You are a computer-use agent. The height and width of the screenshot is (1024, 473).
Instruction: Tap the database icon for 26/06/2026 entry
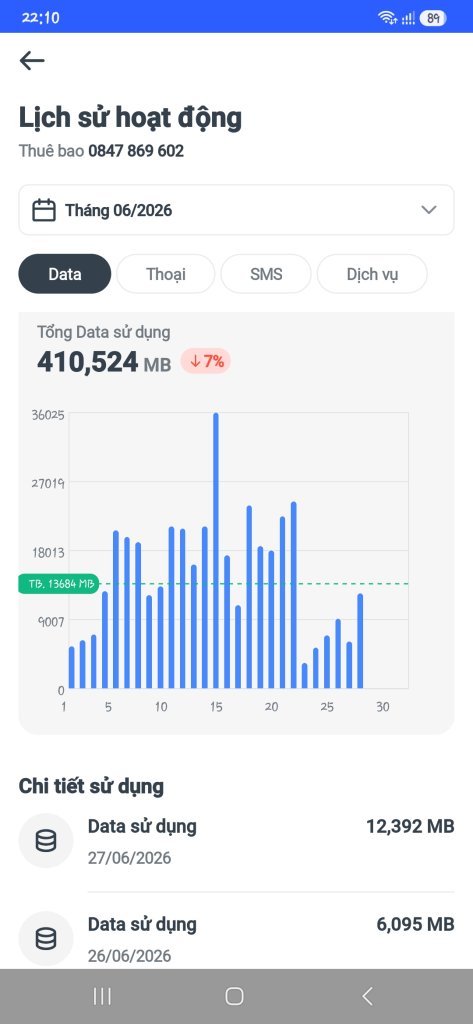[46, 939]
